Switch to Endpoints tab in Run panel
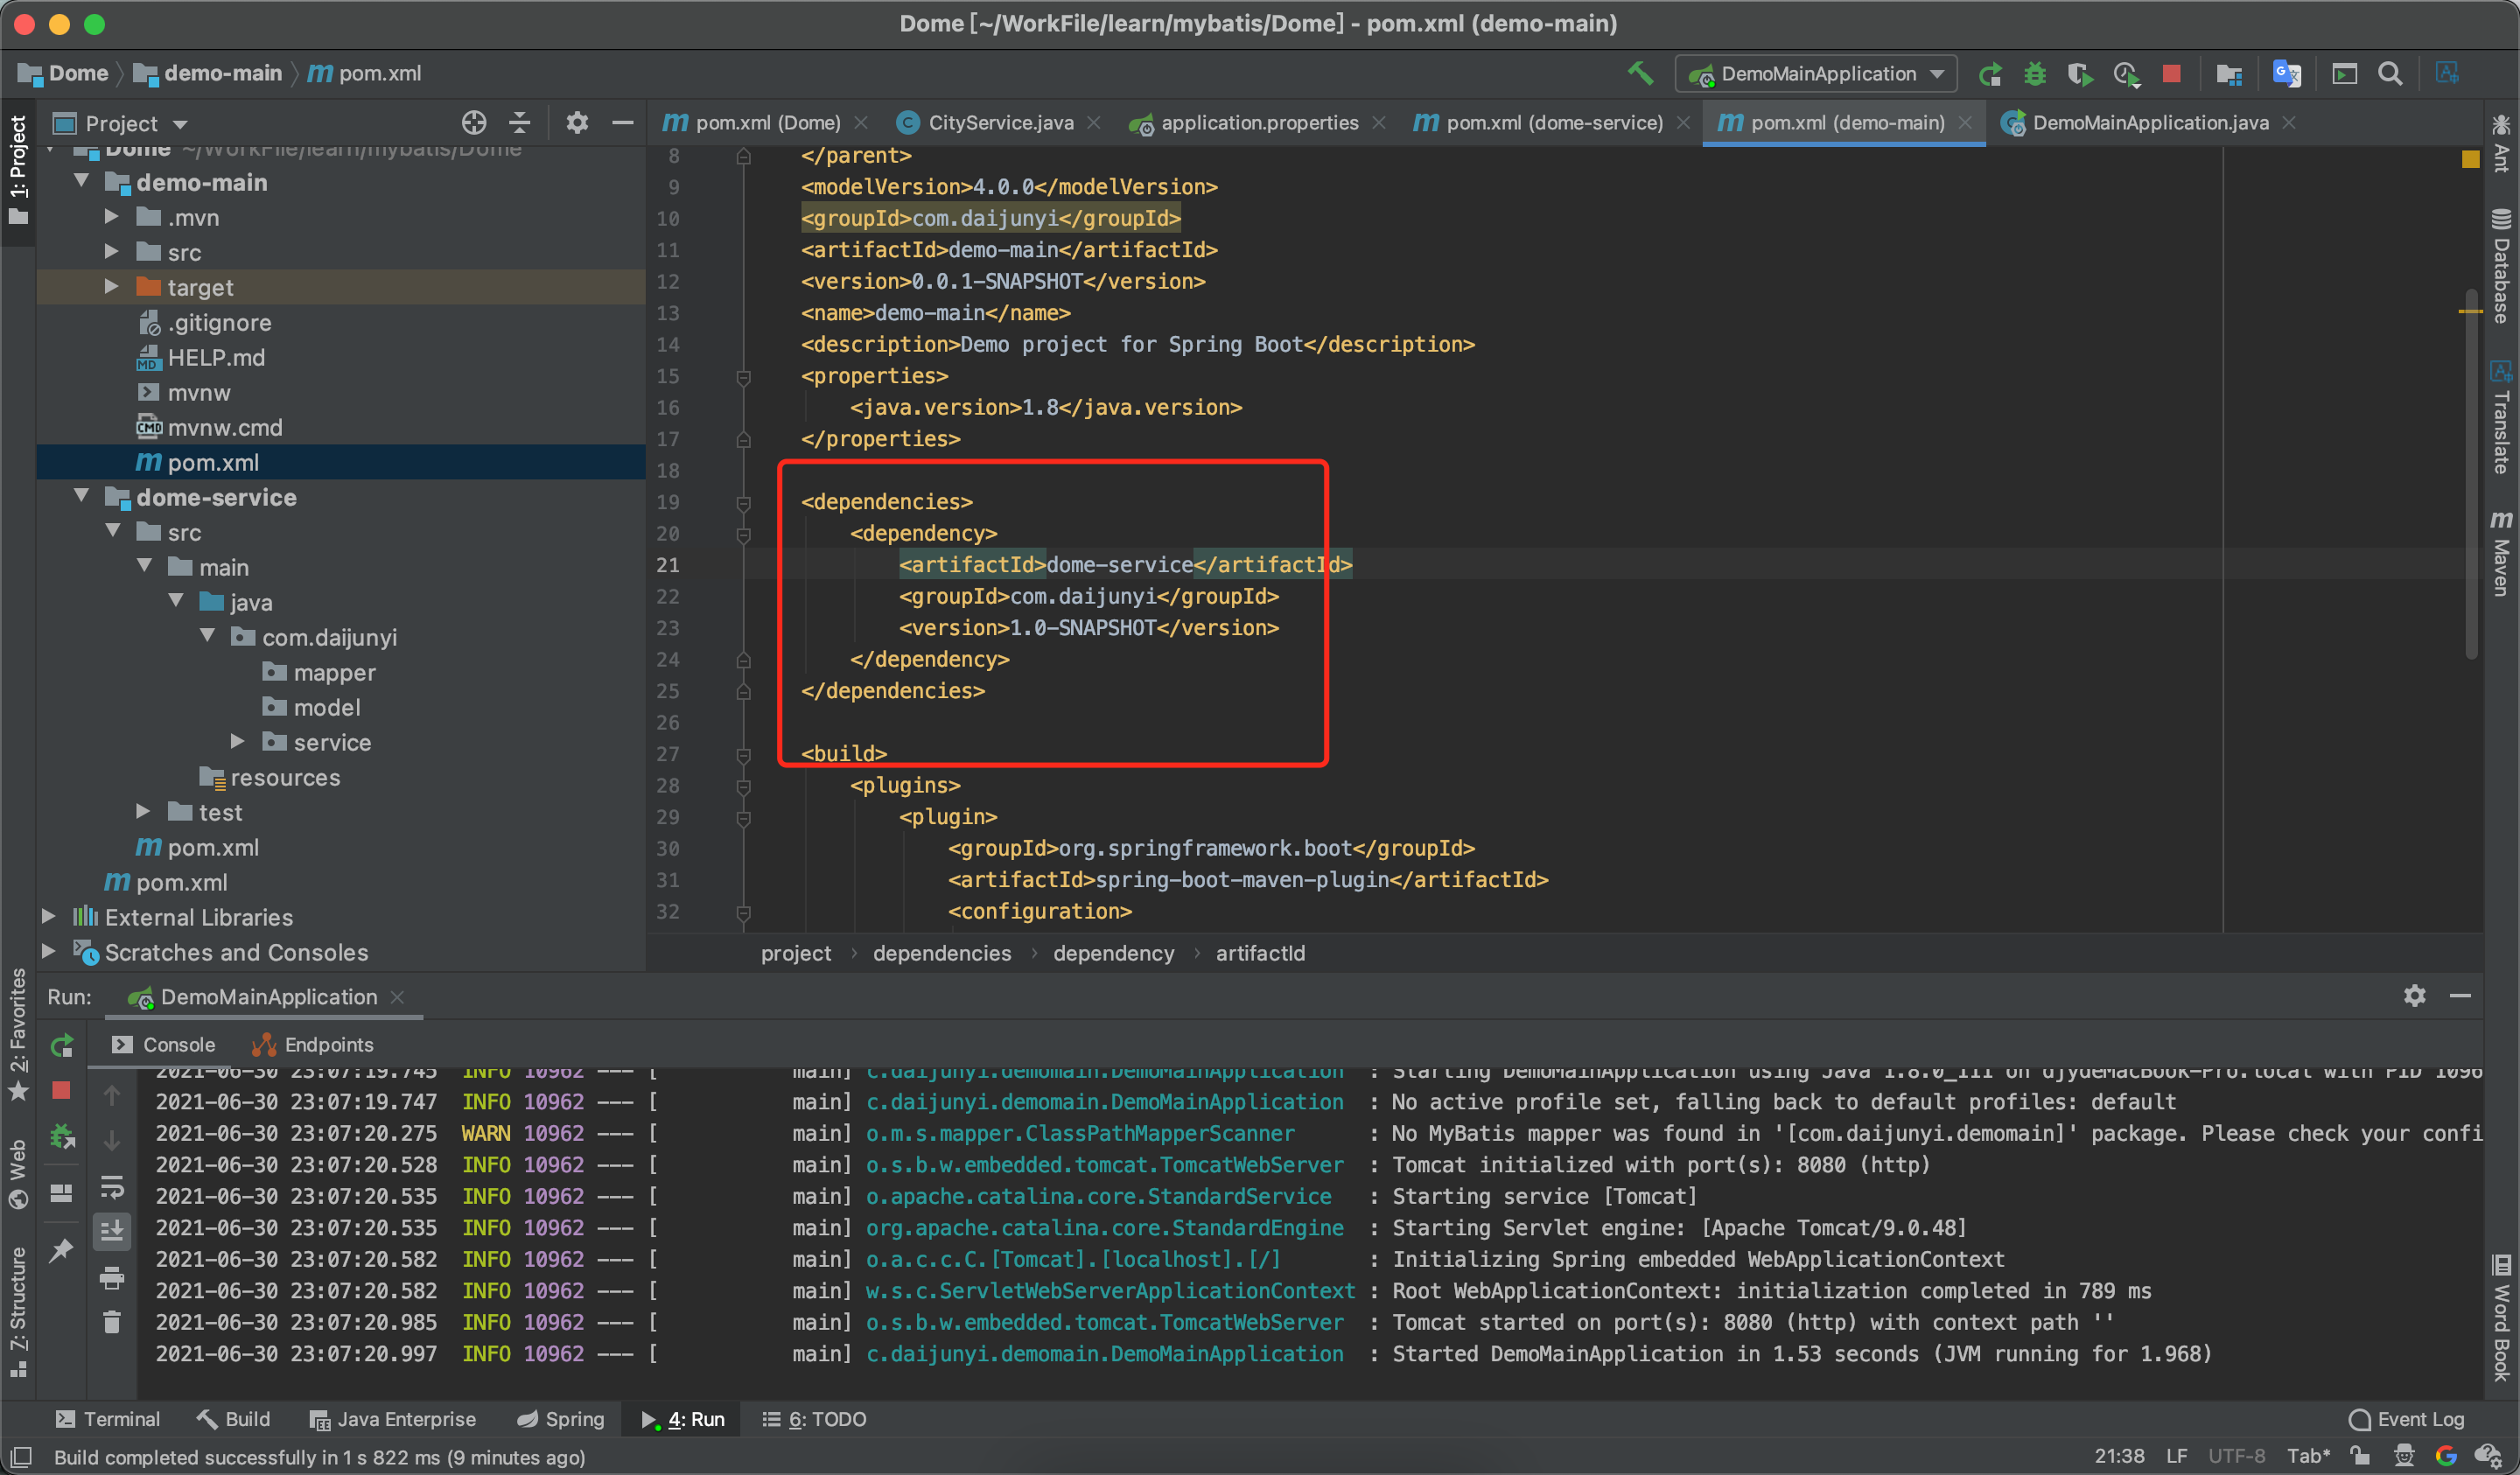2520x1475 pixels. (x=313, y=1045)
